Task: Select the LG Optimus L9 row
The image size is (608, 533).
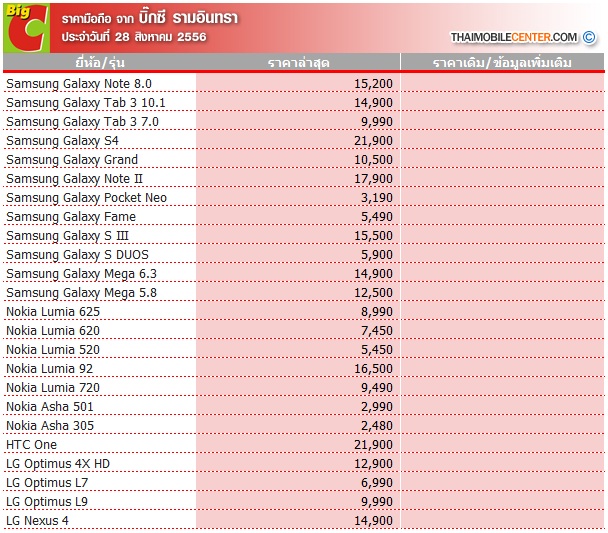Action: point(304,501)
